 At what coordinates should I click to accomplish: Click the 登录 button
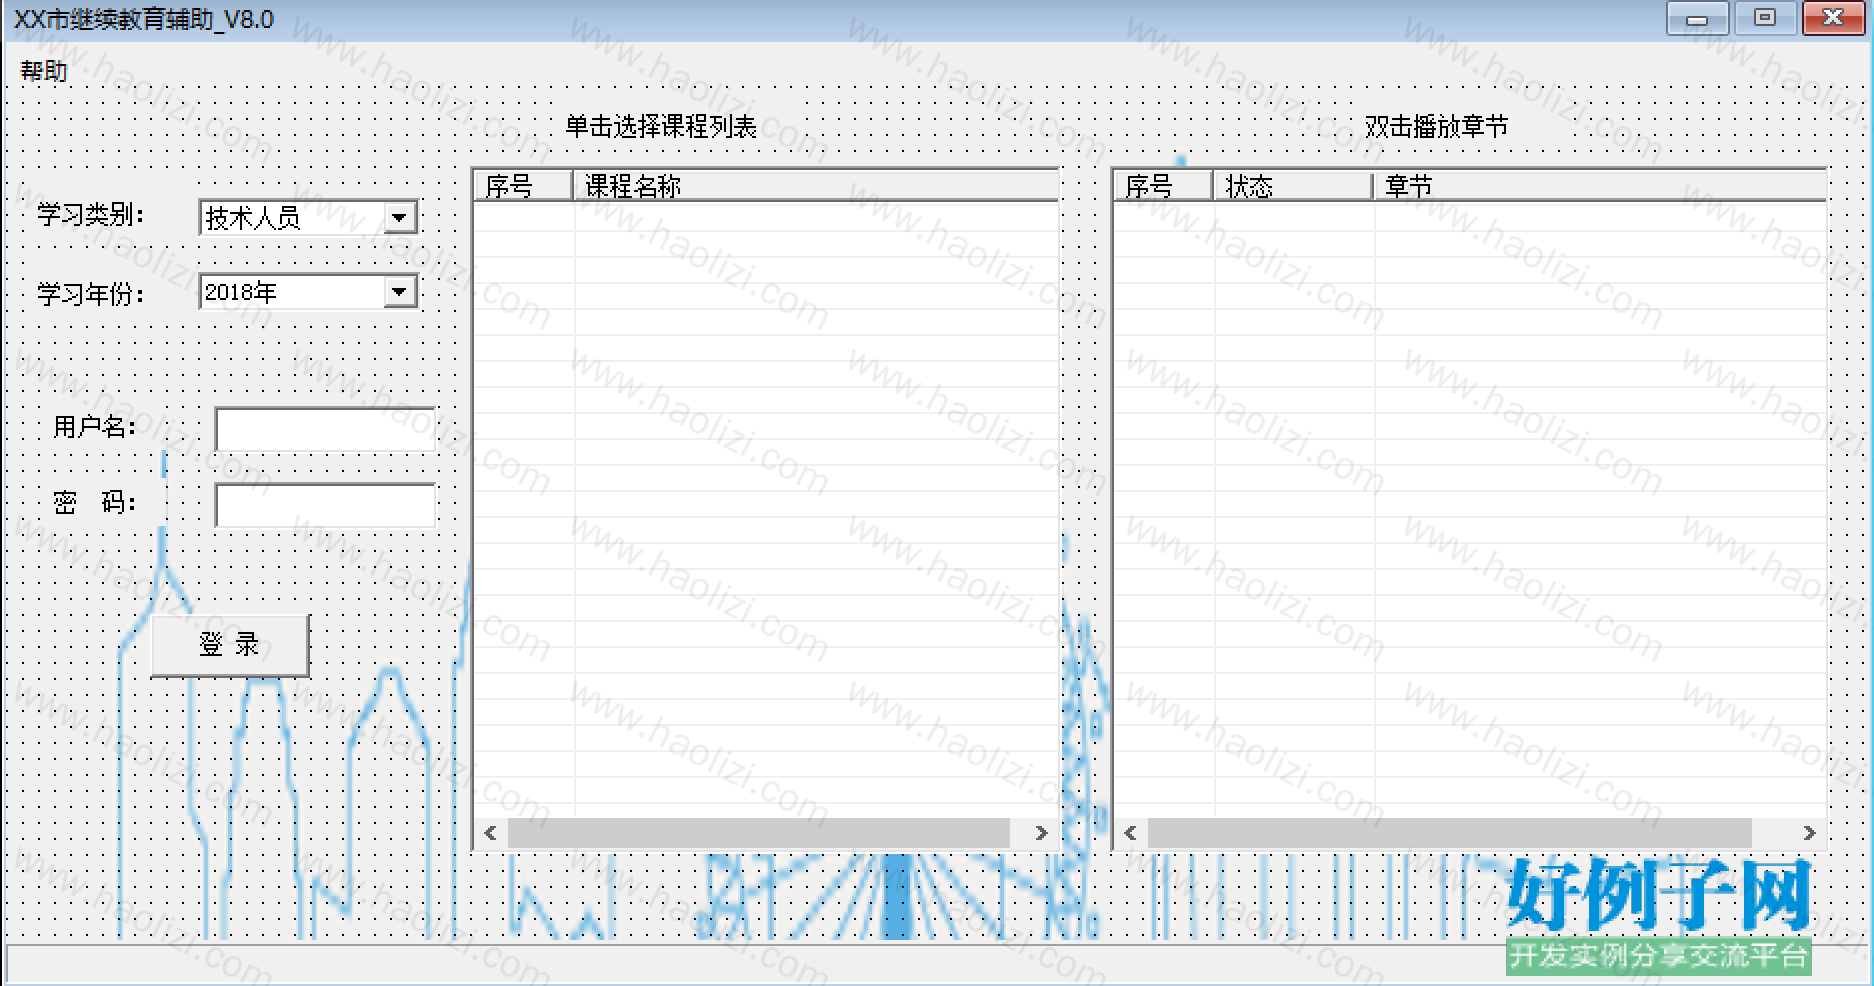230,645
